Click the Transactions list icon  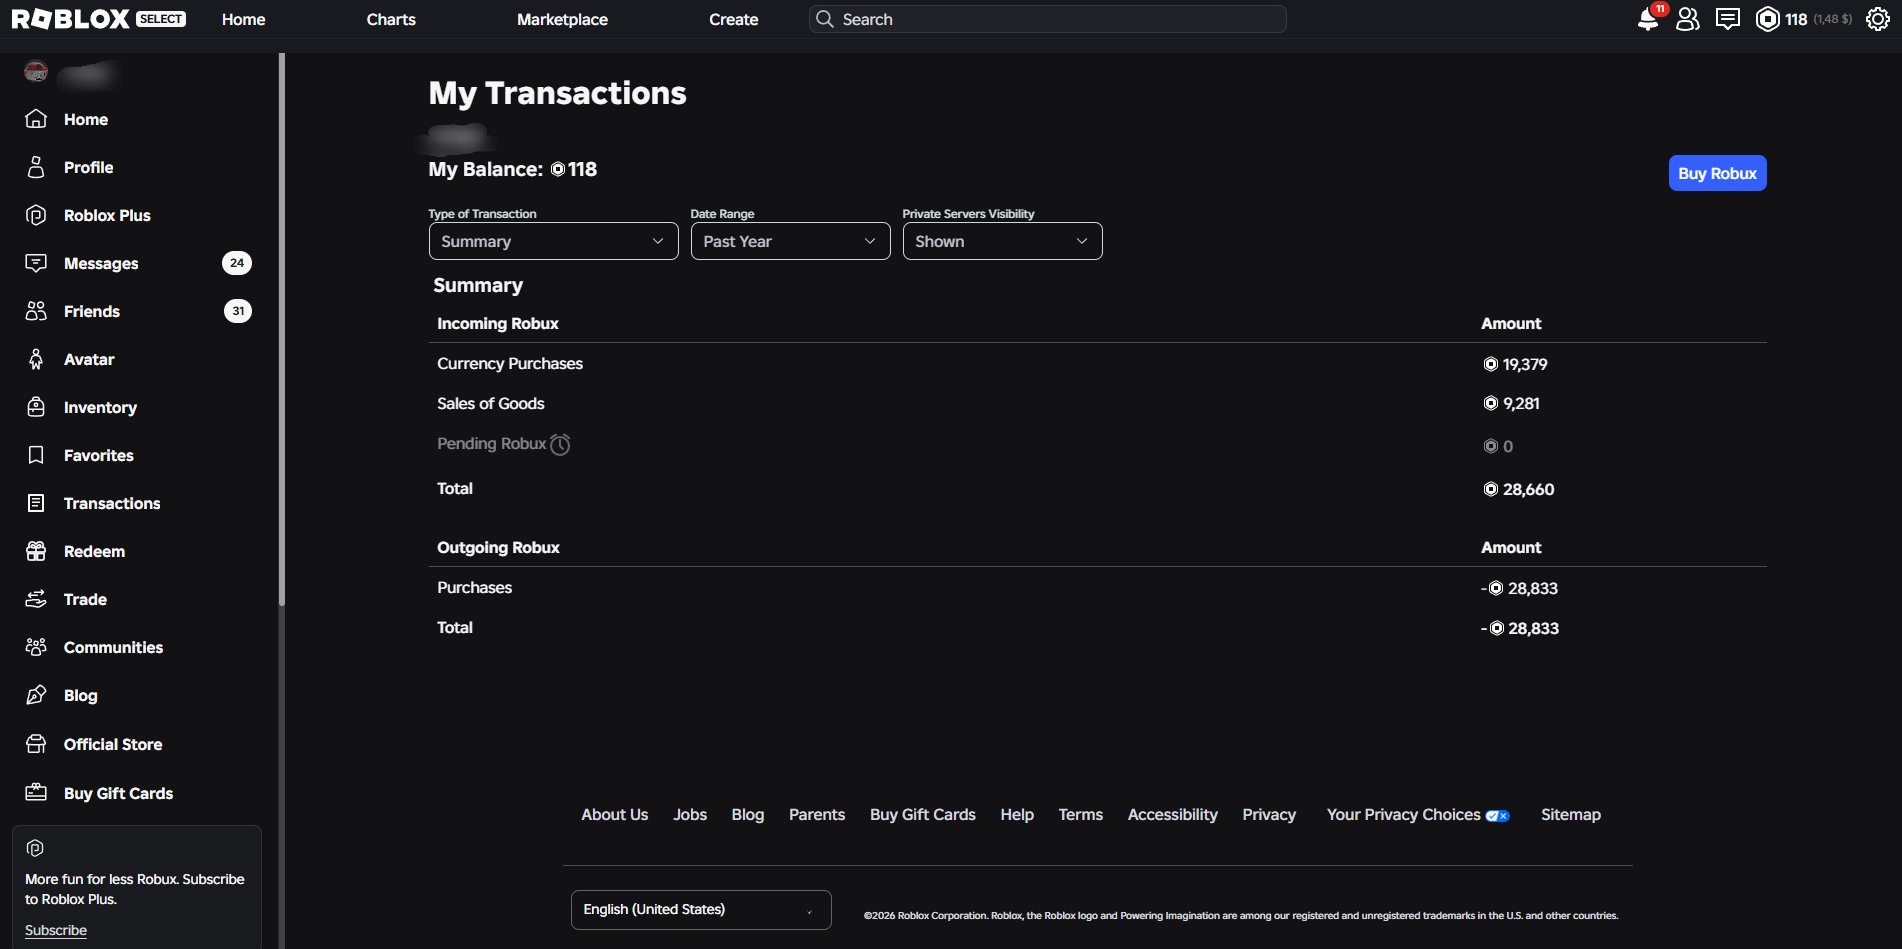tap(36, 503)
